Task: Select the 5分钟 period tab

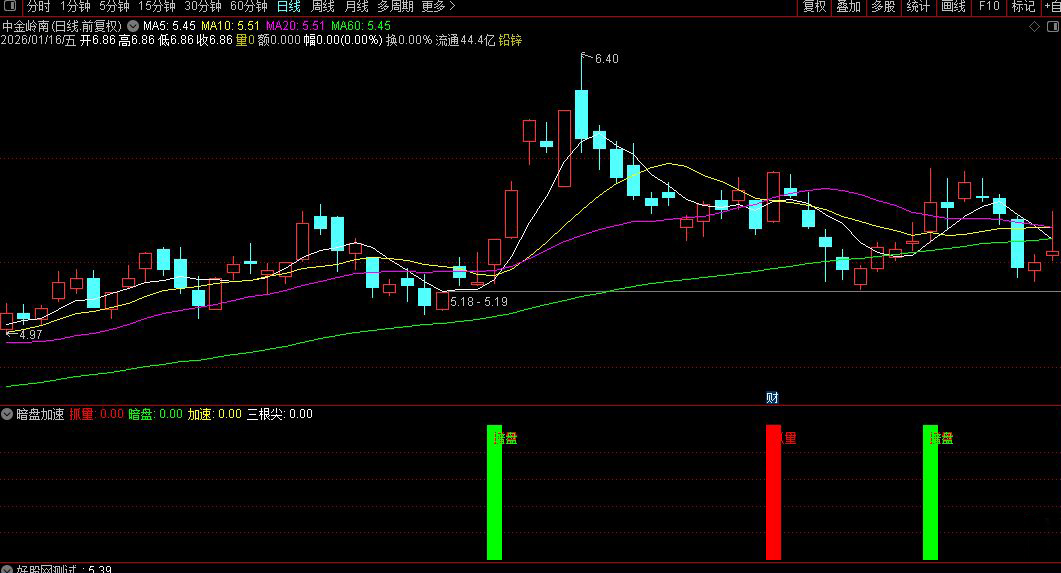Action: pos(114,7)
